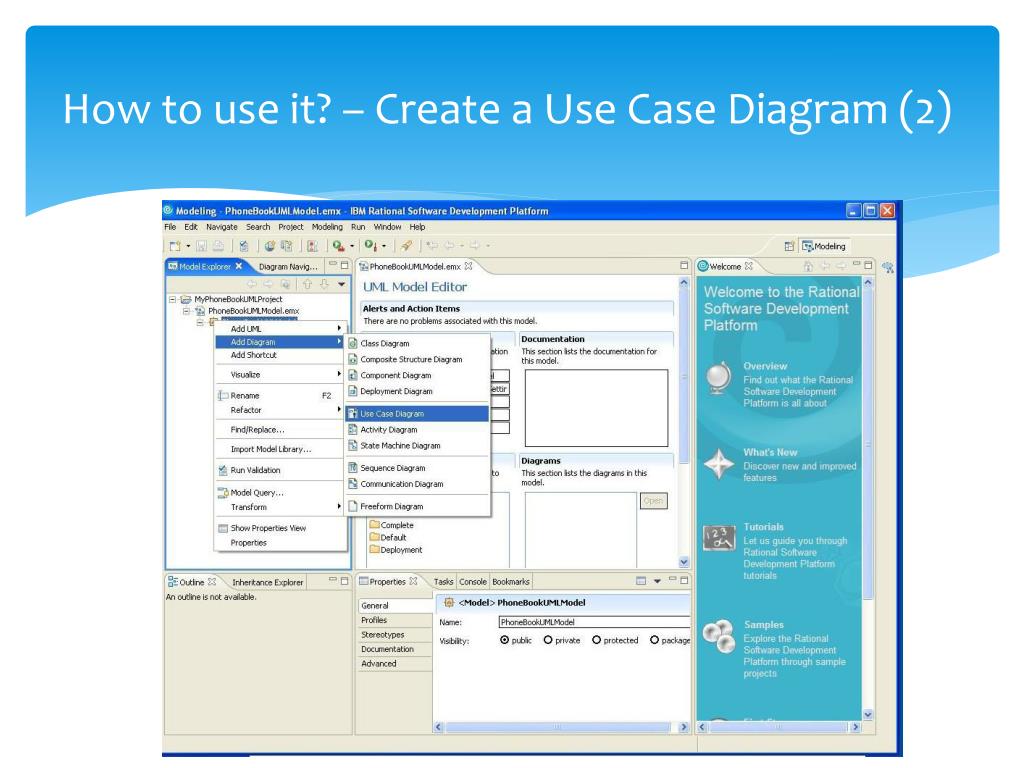Collapse the MyPhoneBookUMLProject tree node
This screenshot has height=768, width=1024.
(172, 300)
